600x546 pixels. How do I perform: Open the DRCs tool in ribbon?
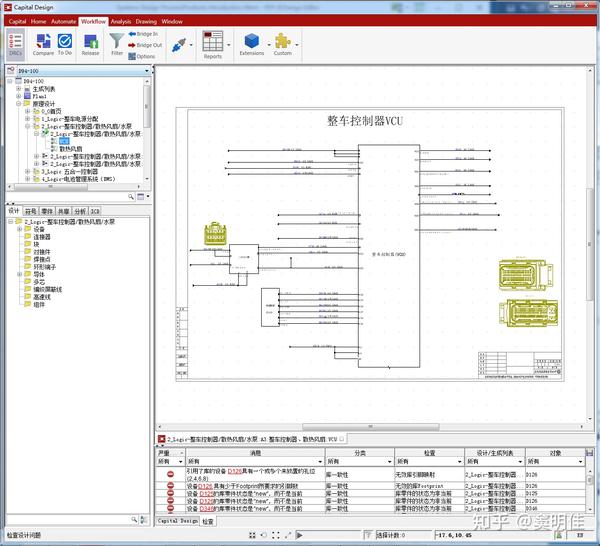pos(16,44)
